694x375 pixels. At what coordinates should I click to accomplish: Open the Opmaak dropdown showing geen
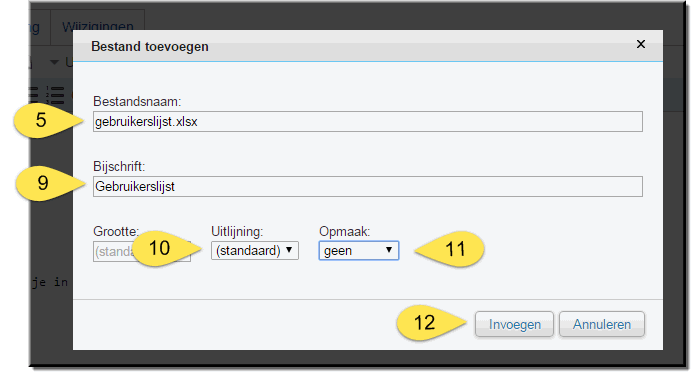[359, 251]
